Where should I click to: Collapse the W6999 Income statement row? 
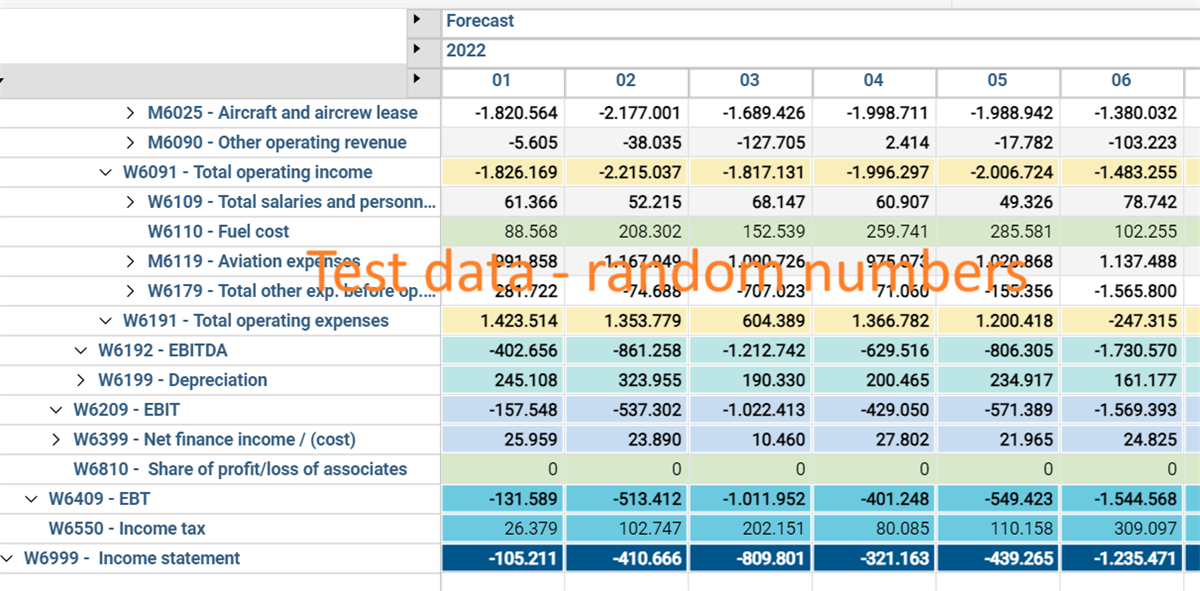[7, 558]
